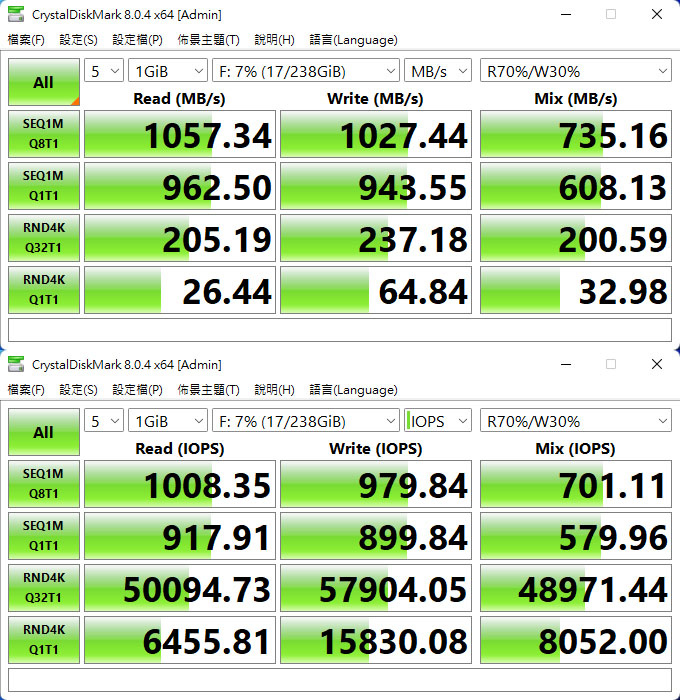Run SEQ1M Q8T1 test in top window

[x=44, y=134]
